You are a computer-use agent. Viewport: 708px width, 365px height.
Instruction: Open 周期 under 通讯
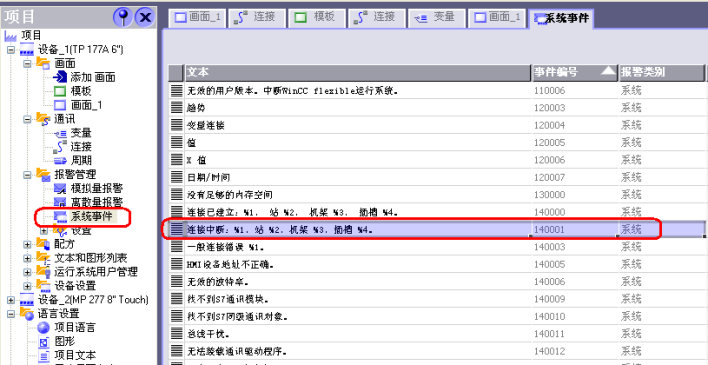click(x=81, y=160)
